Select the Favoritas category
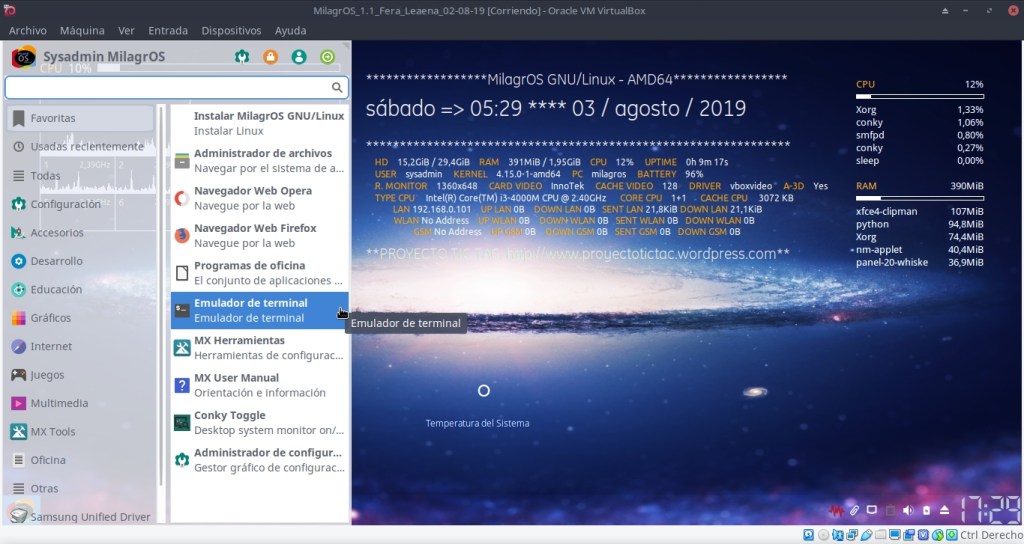Image resolution: width=1024 pixels, height=544 pixels. (81, 118)
